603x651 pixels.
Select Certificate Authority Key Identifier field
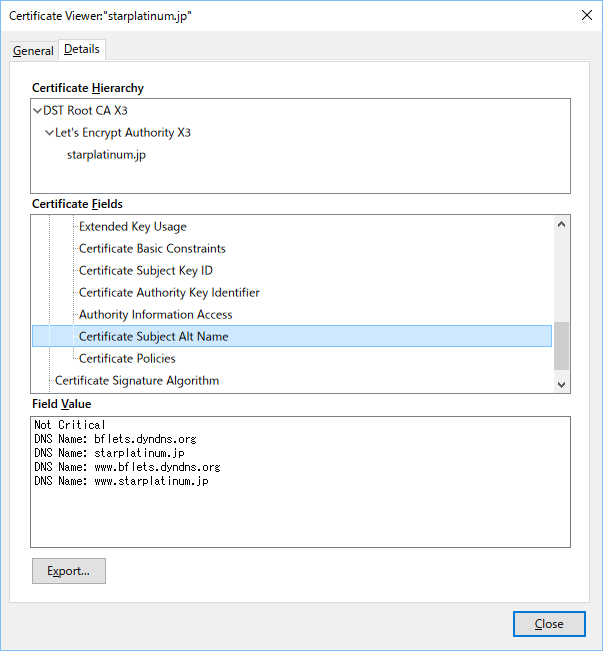[x=169, y=293]
